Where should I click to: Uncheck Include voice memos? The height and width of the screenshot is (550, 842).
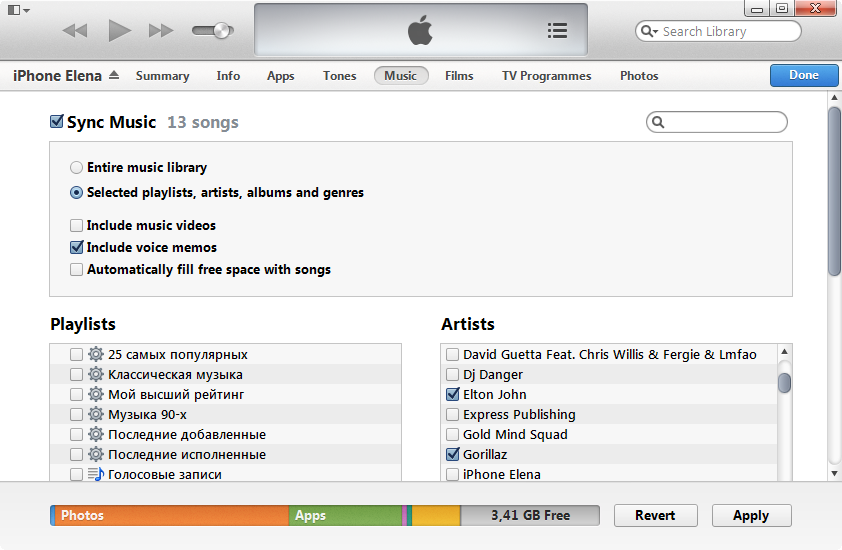point(77,247)
